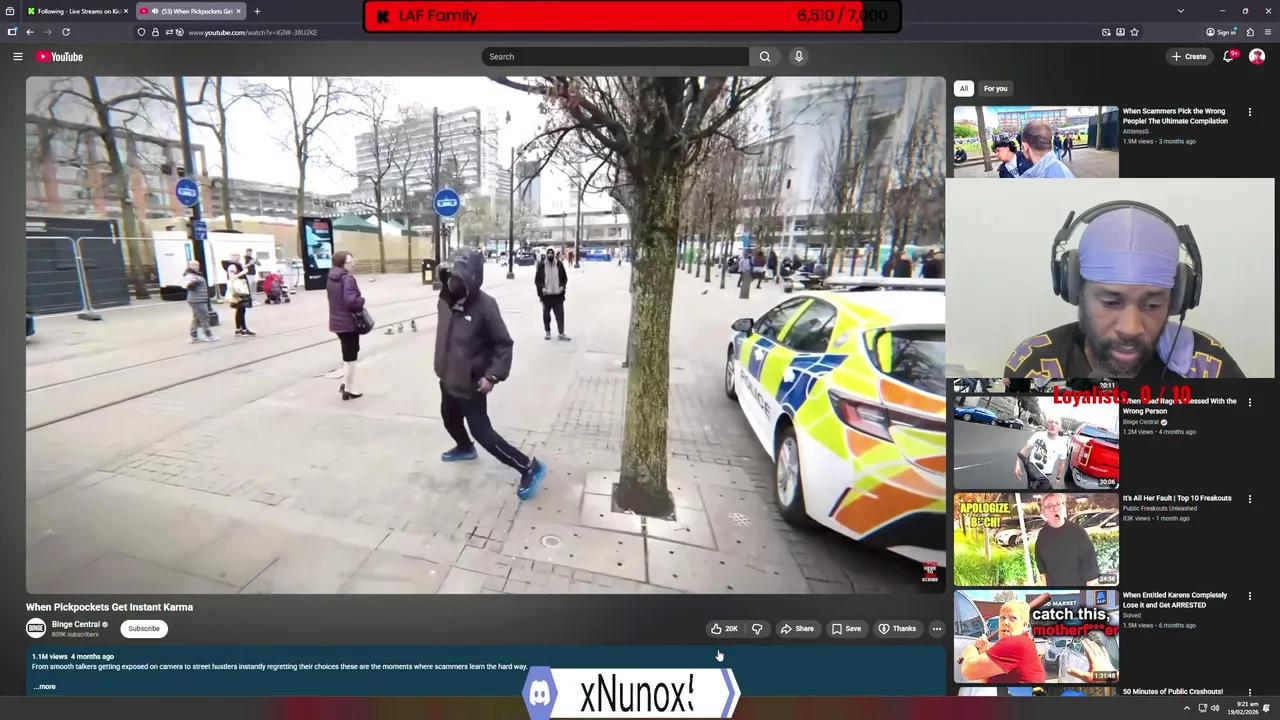
Task: Close the When Pickpockets YouTube tab
Action: pos(238,11)
